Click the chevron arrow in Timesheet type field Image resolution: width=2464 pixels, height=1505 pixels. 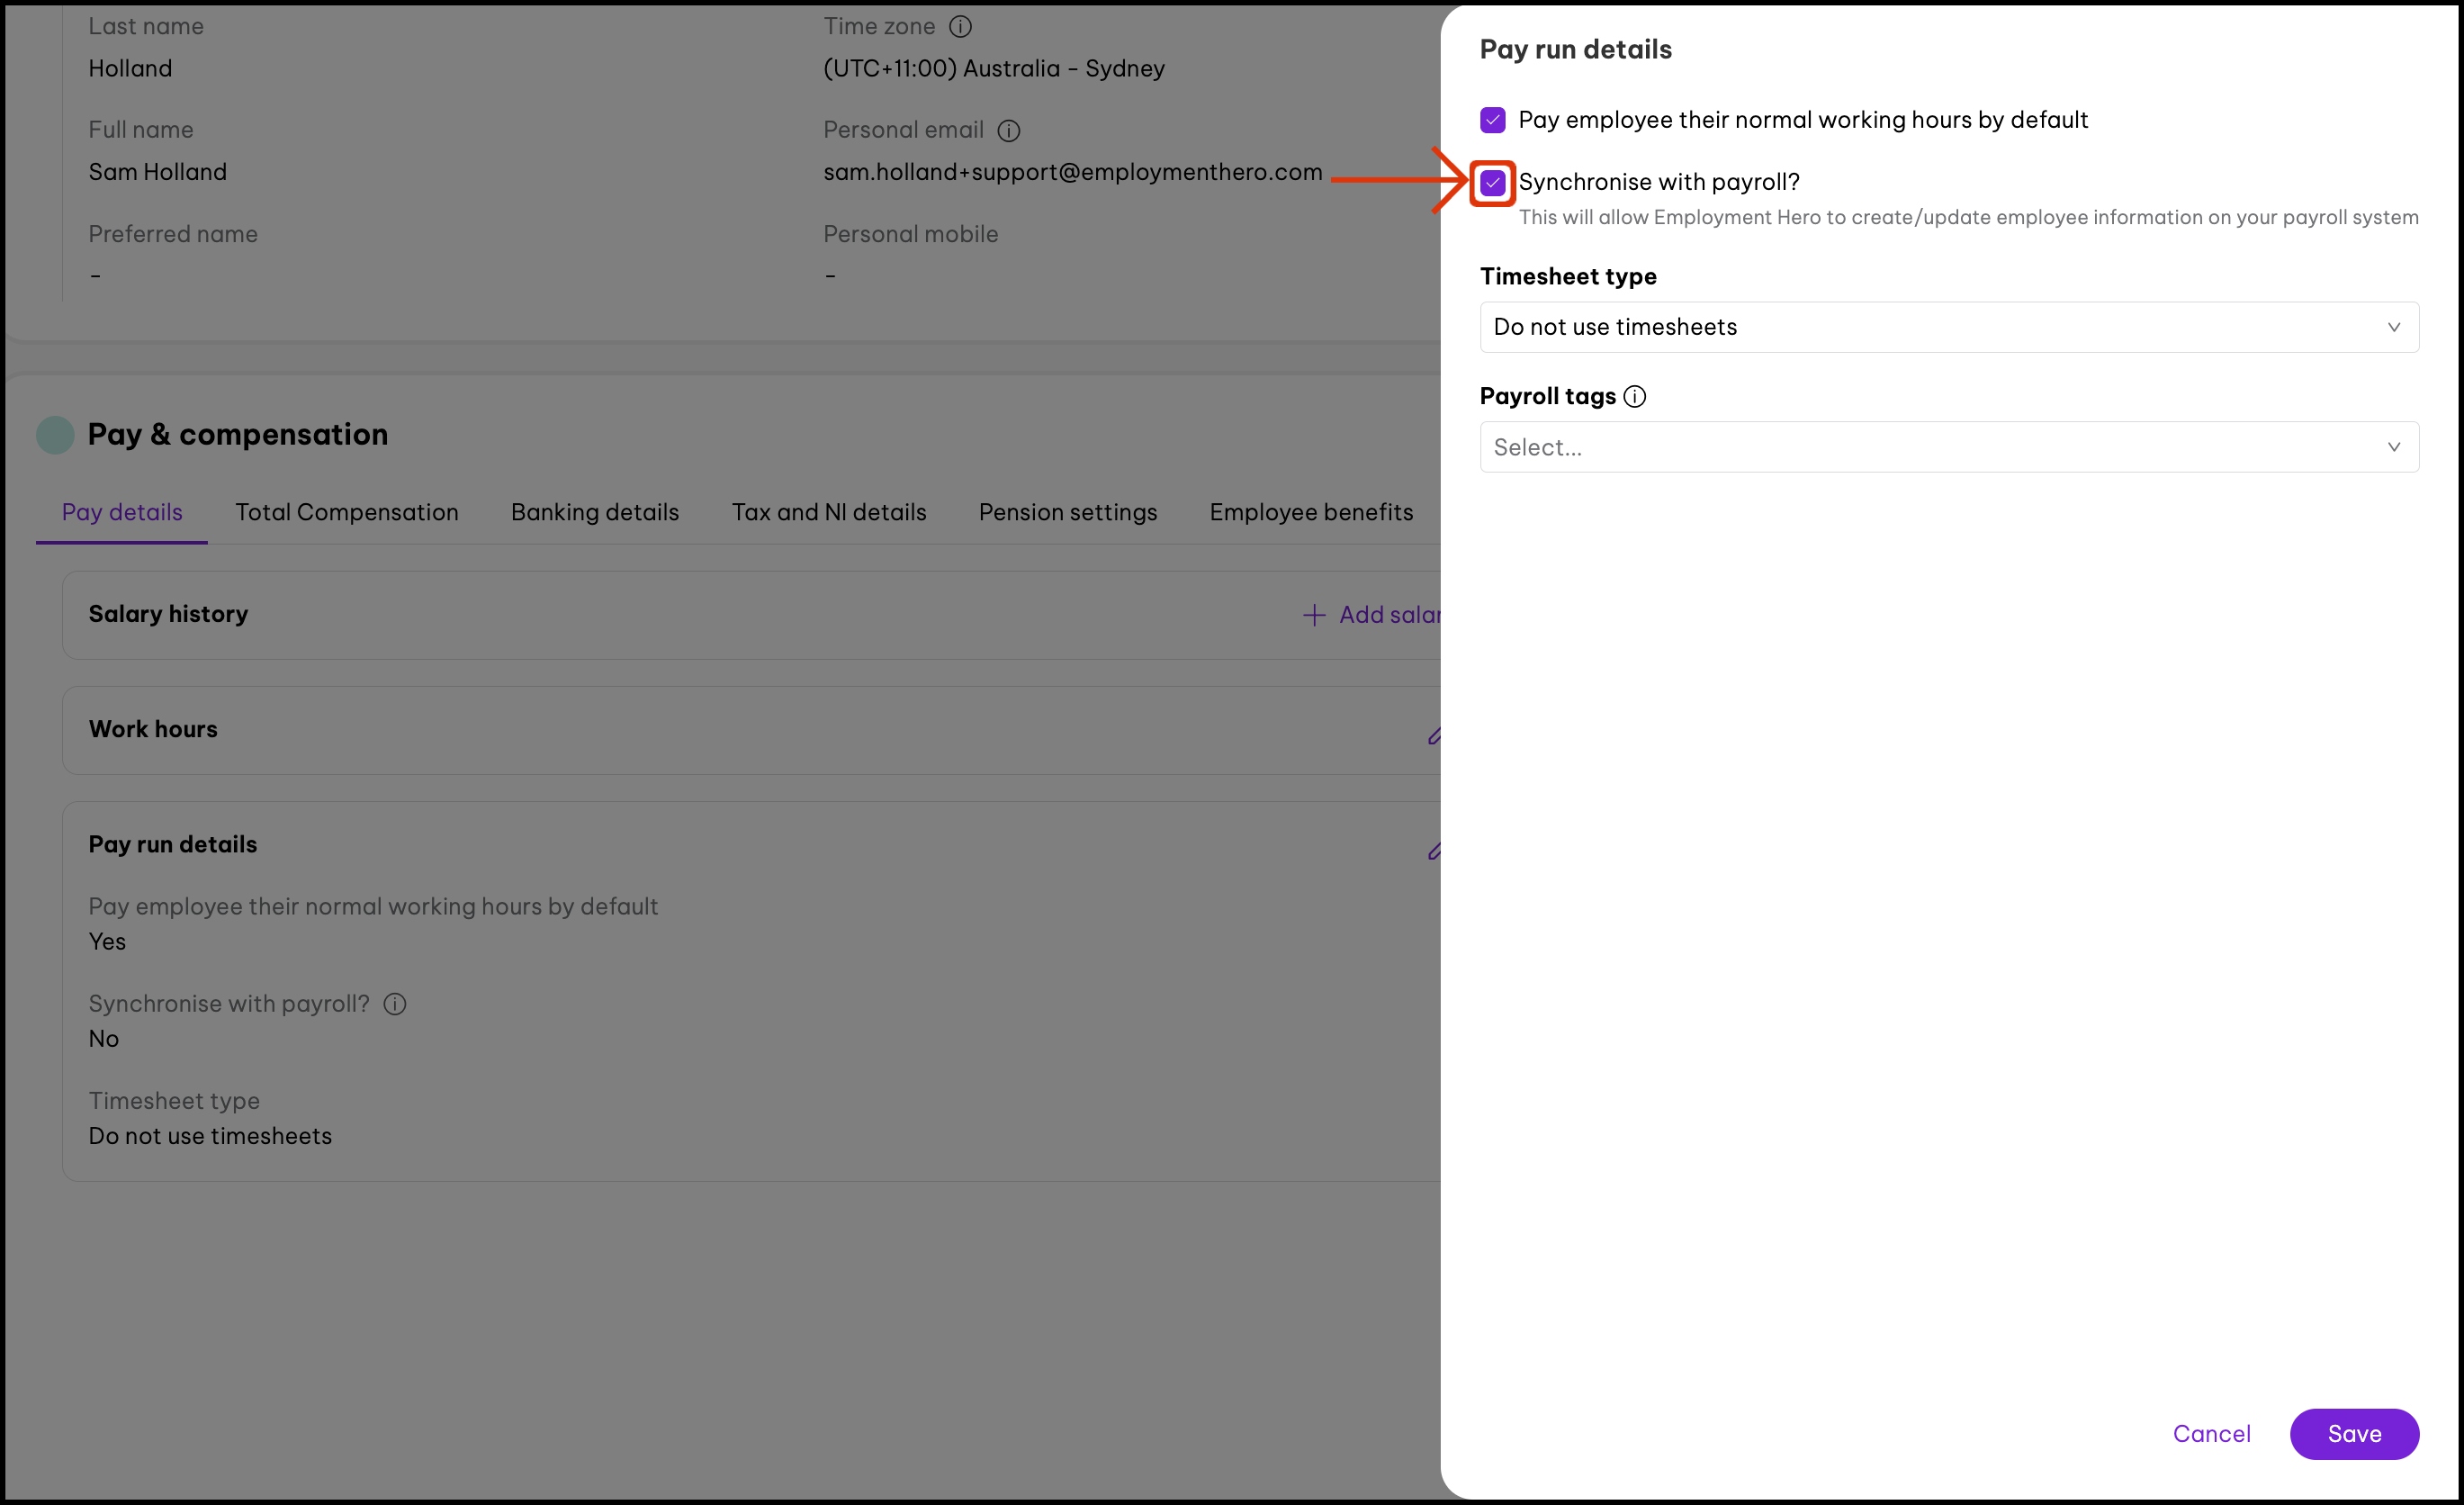pos(2394,327)
